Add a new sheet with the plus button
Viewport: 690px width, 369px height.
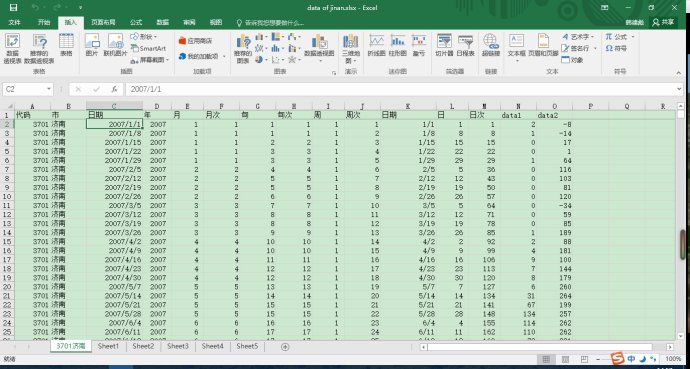click(x=285, y=347)
